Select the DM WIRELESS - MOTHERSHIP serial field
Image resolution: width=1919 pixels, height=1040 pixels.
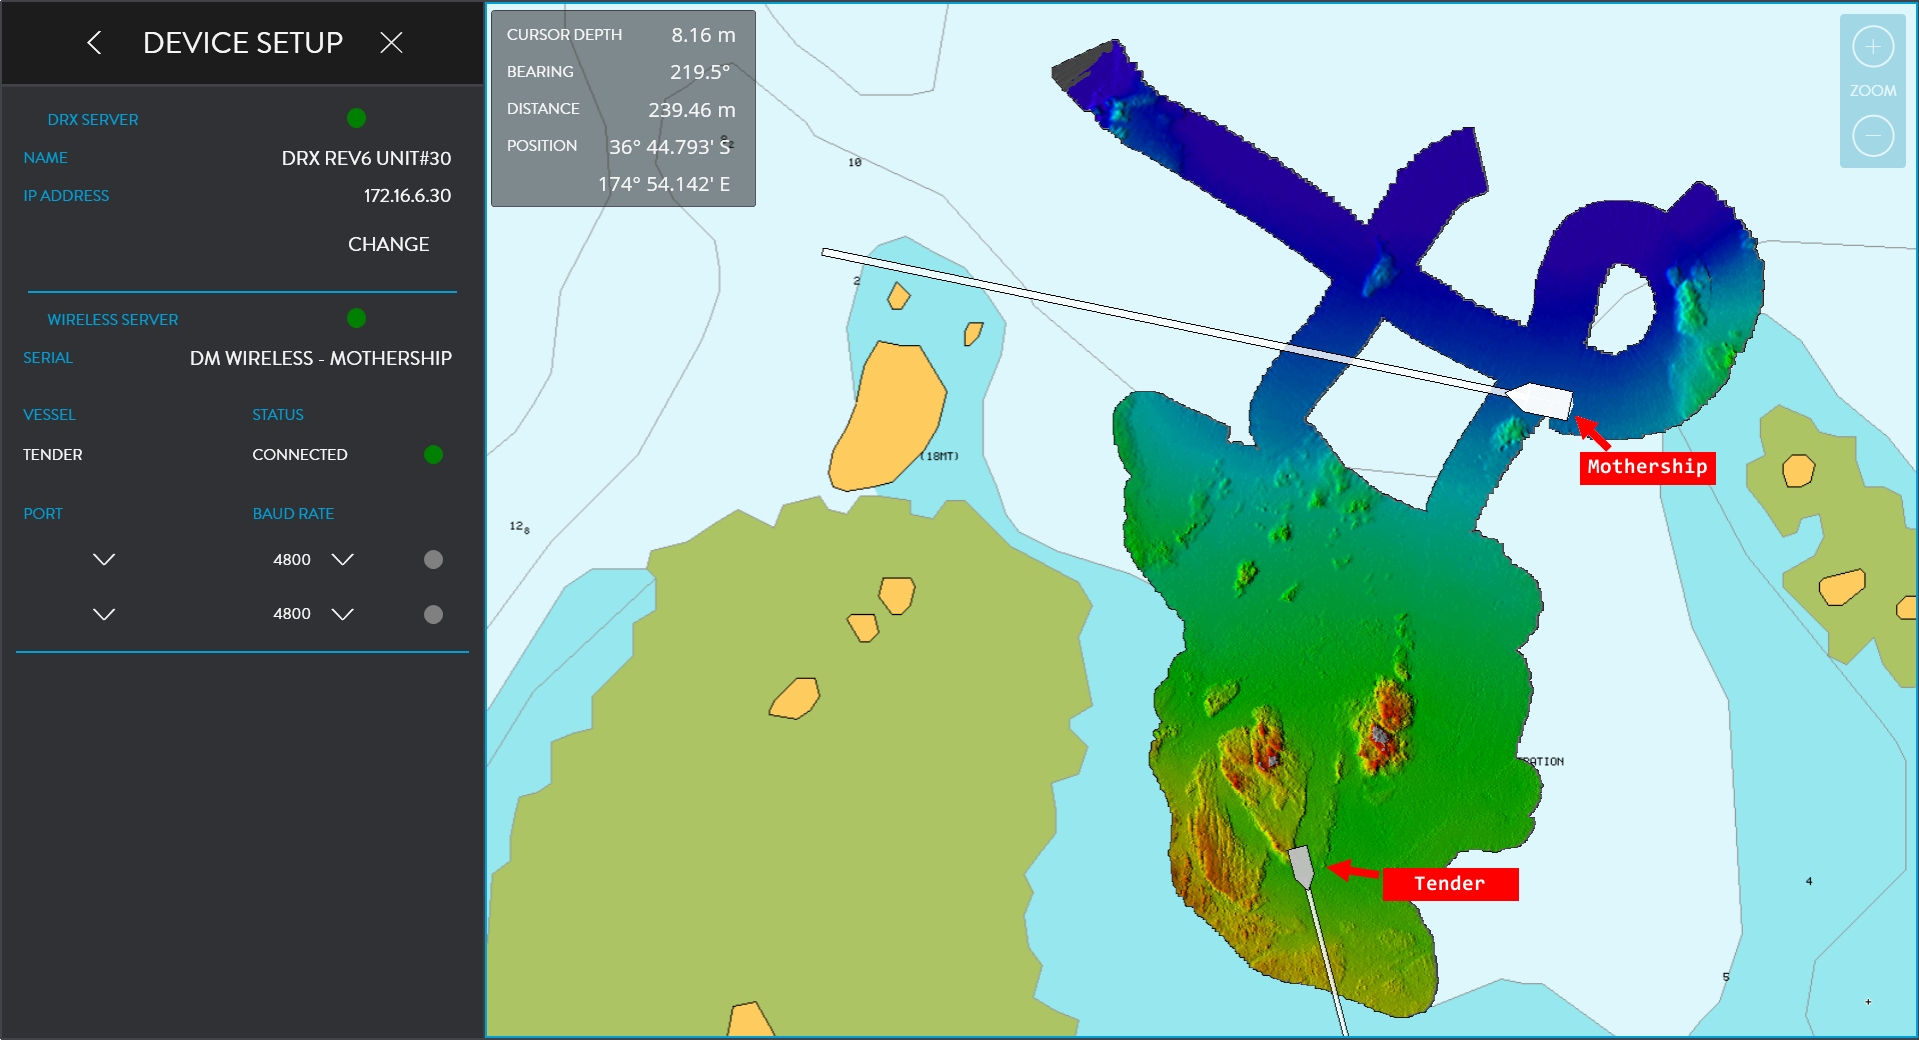321,358
